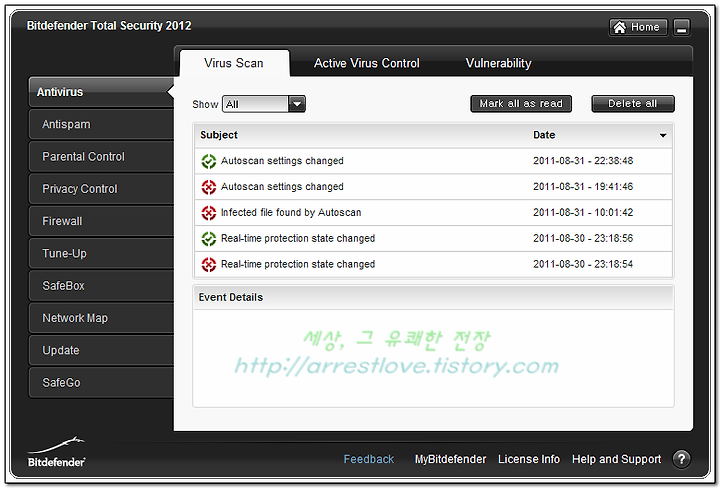Open the SafeBox section
The width and height of the screenshot is (720, 488).
coord(101,286)
